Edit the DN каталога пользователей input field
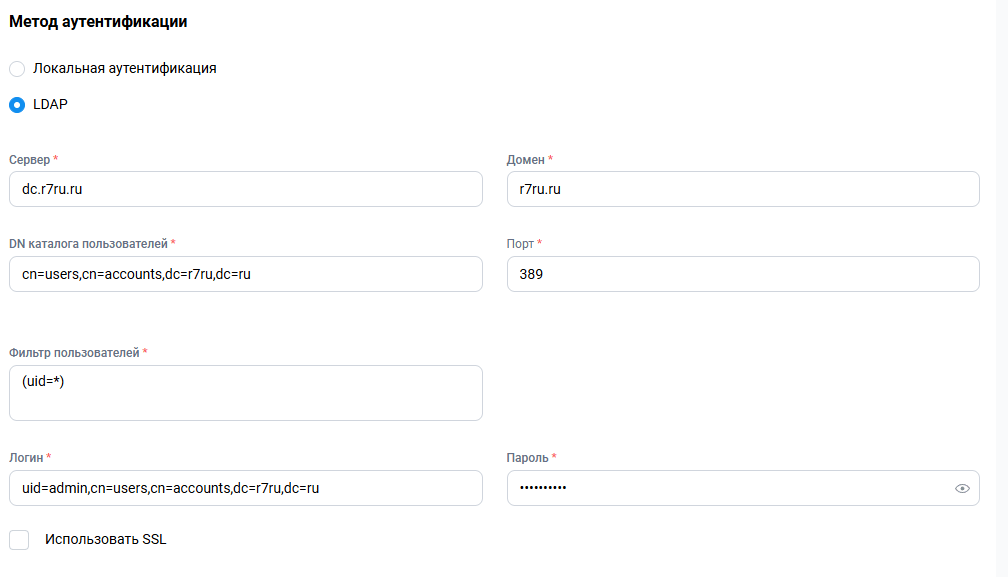 (x=246, y=274)
